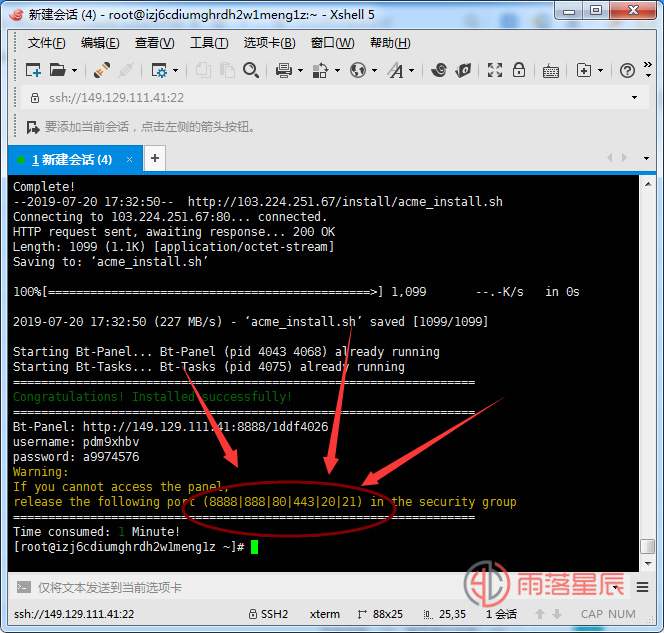
Task: Click the xterm status bar entry
Action: coord(324,614)
